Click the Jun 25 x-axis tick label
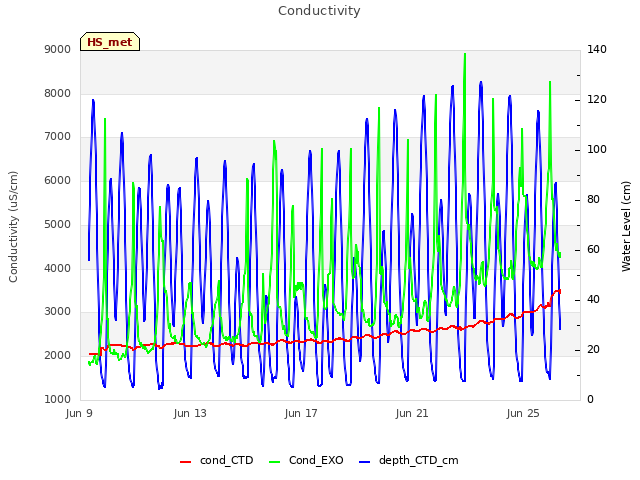This screenshot has width=640, height=480. point(523,413)
